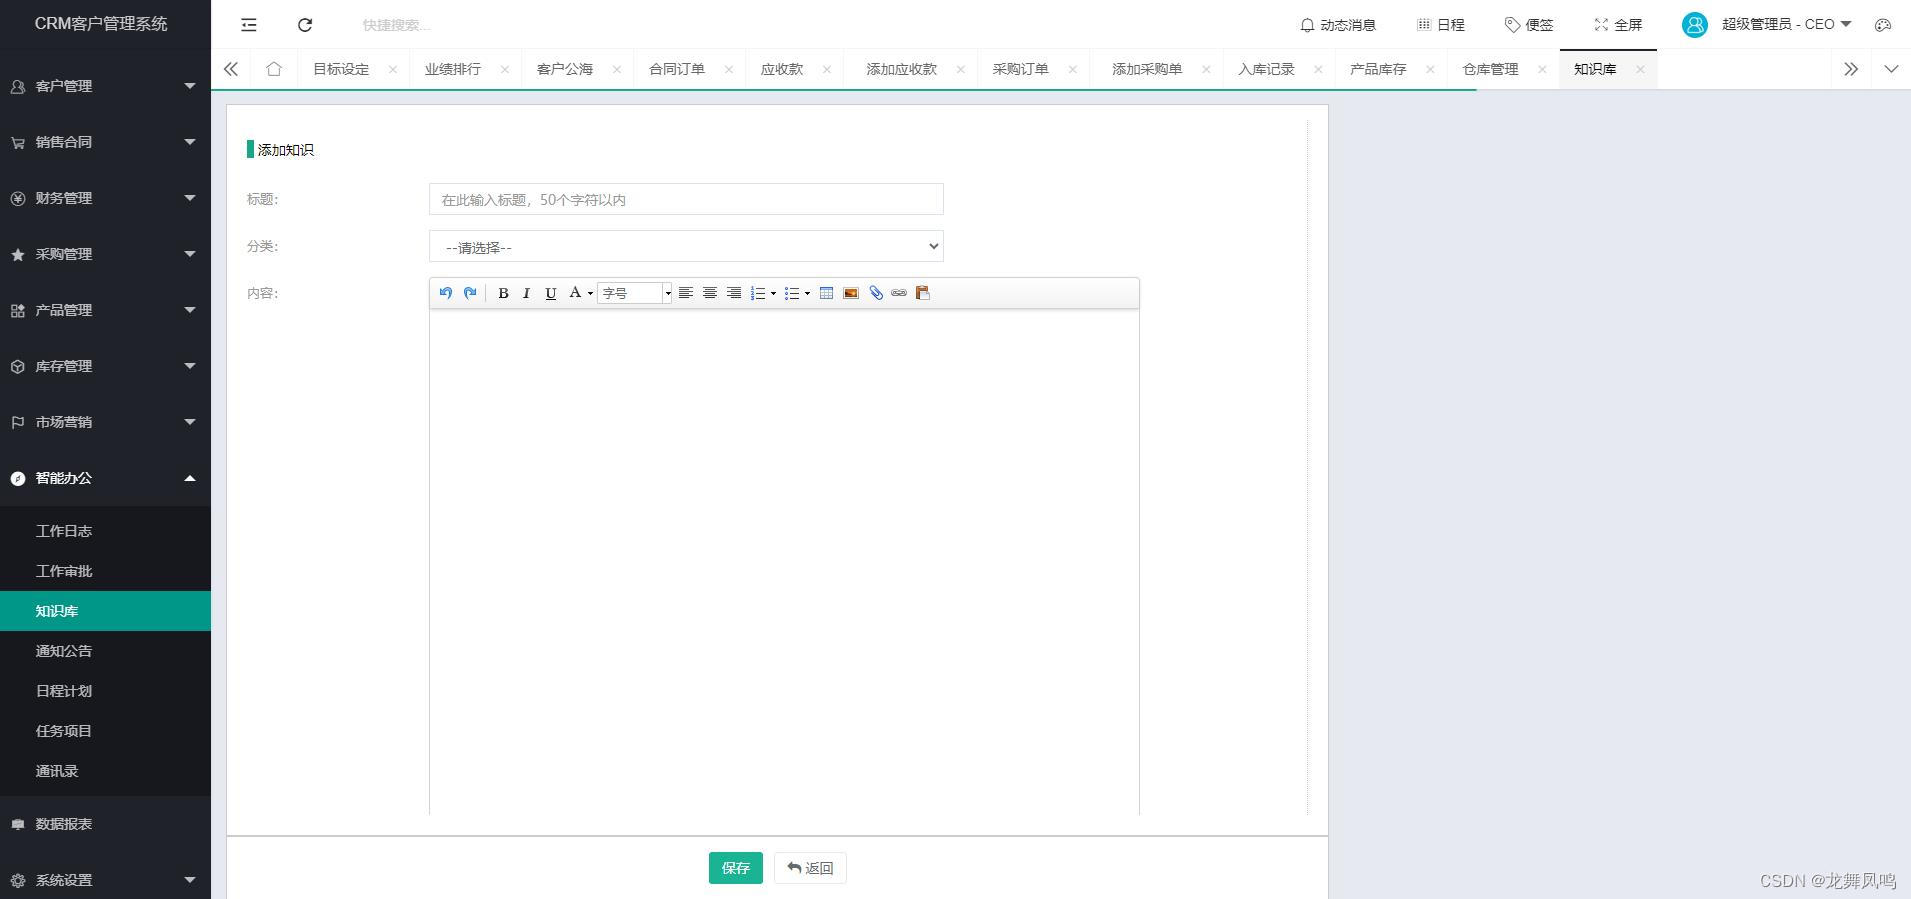Expand the 销售合同 sidebar menu
1911x899 pixels.
[105, 142]
